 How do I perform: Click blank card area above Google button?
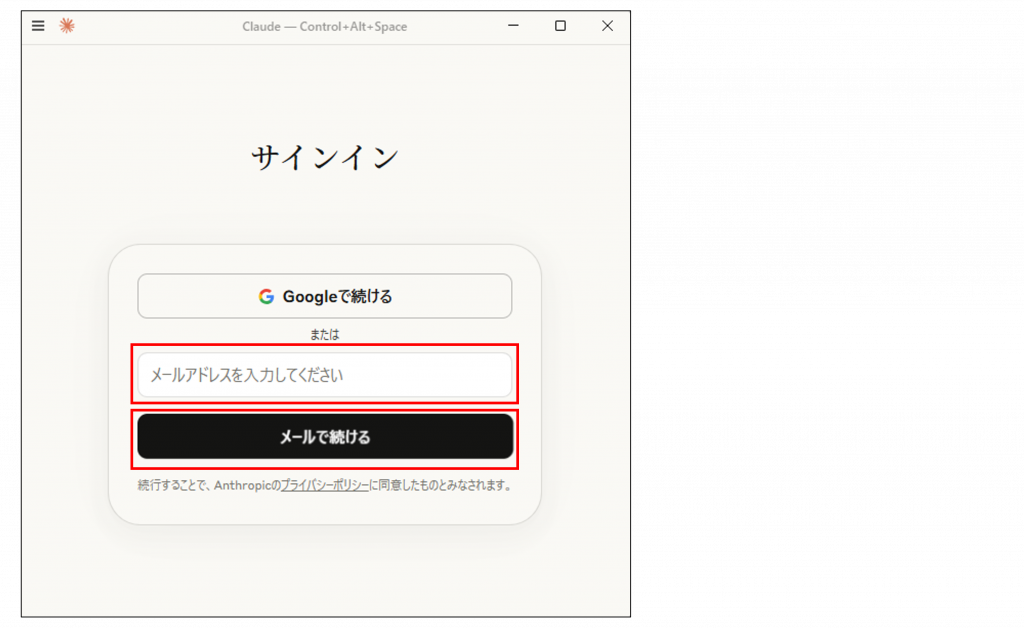click(324, 259)
